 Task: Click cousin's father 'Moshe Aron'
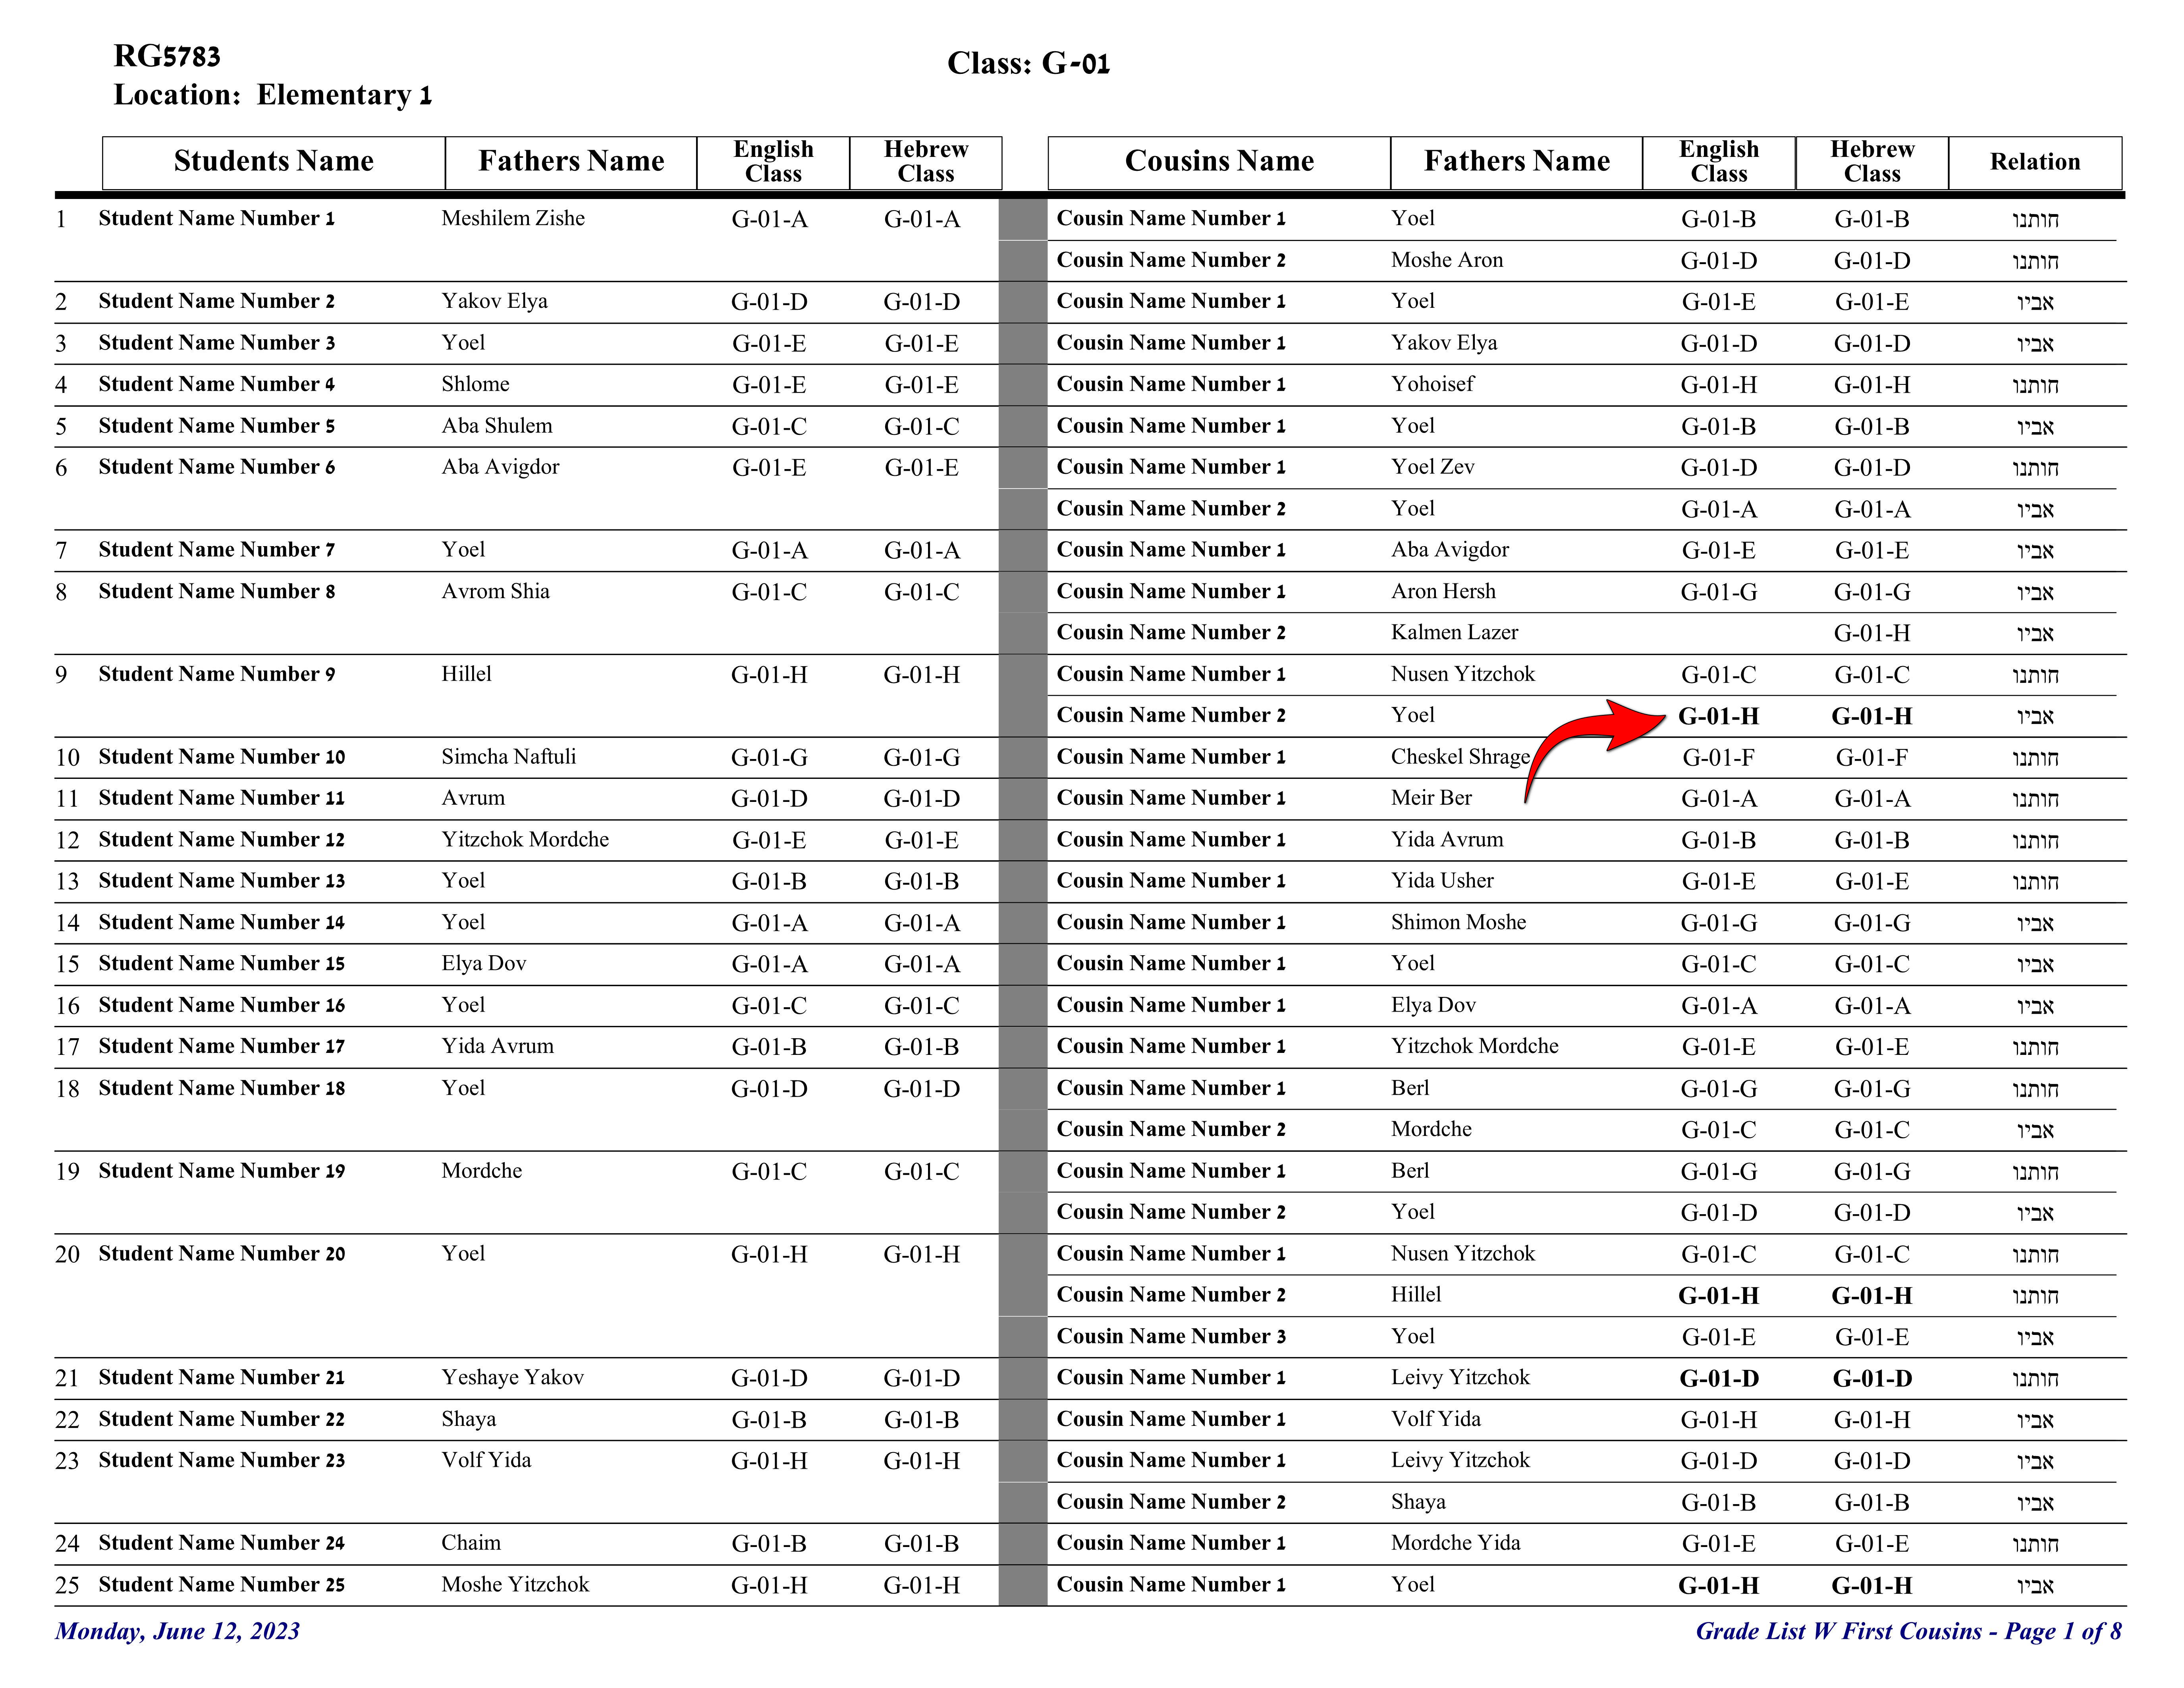(1447, 260)
